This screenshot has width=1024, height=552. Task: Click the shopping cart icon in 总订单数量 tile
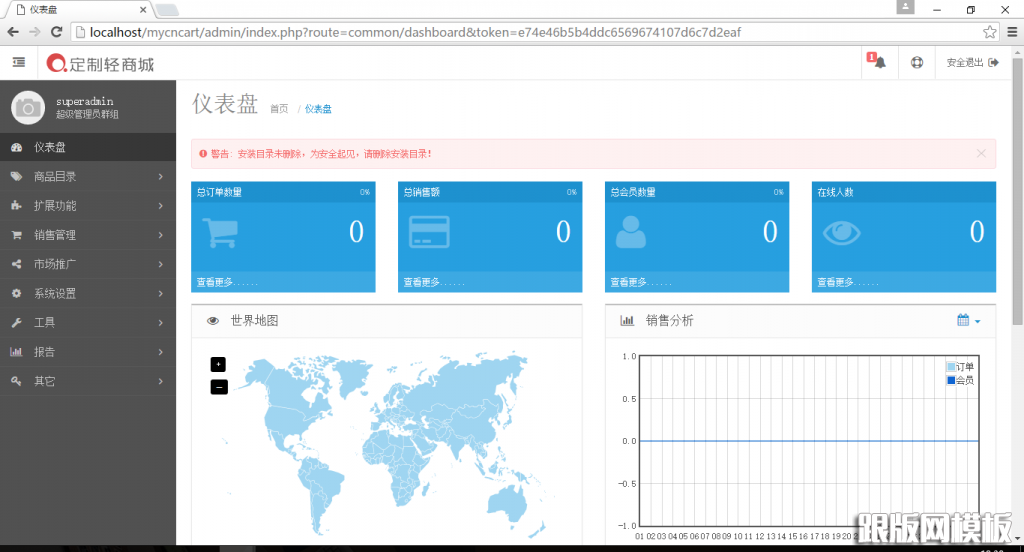pyautogui.click(x=220, y=233)
